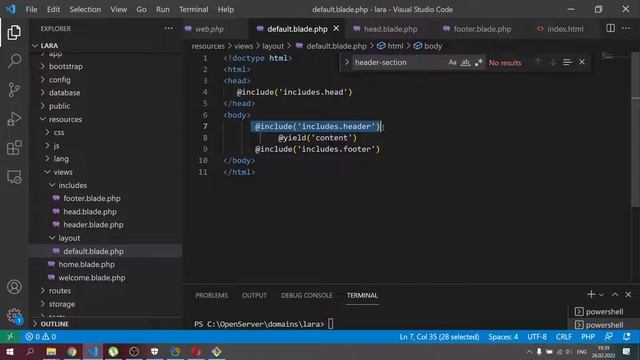The image size is (640, 360).
Task: Change file encoding UTF-8
Action: 537,337
